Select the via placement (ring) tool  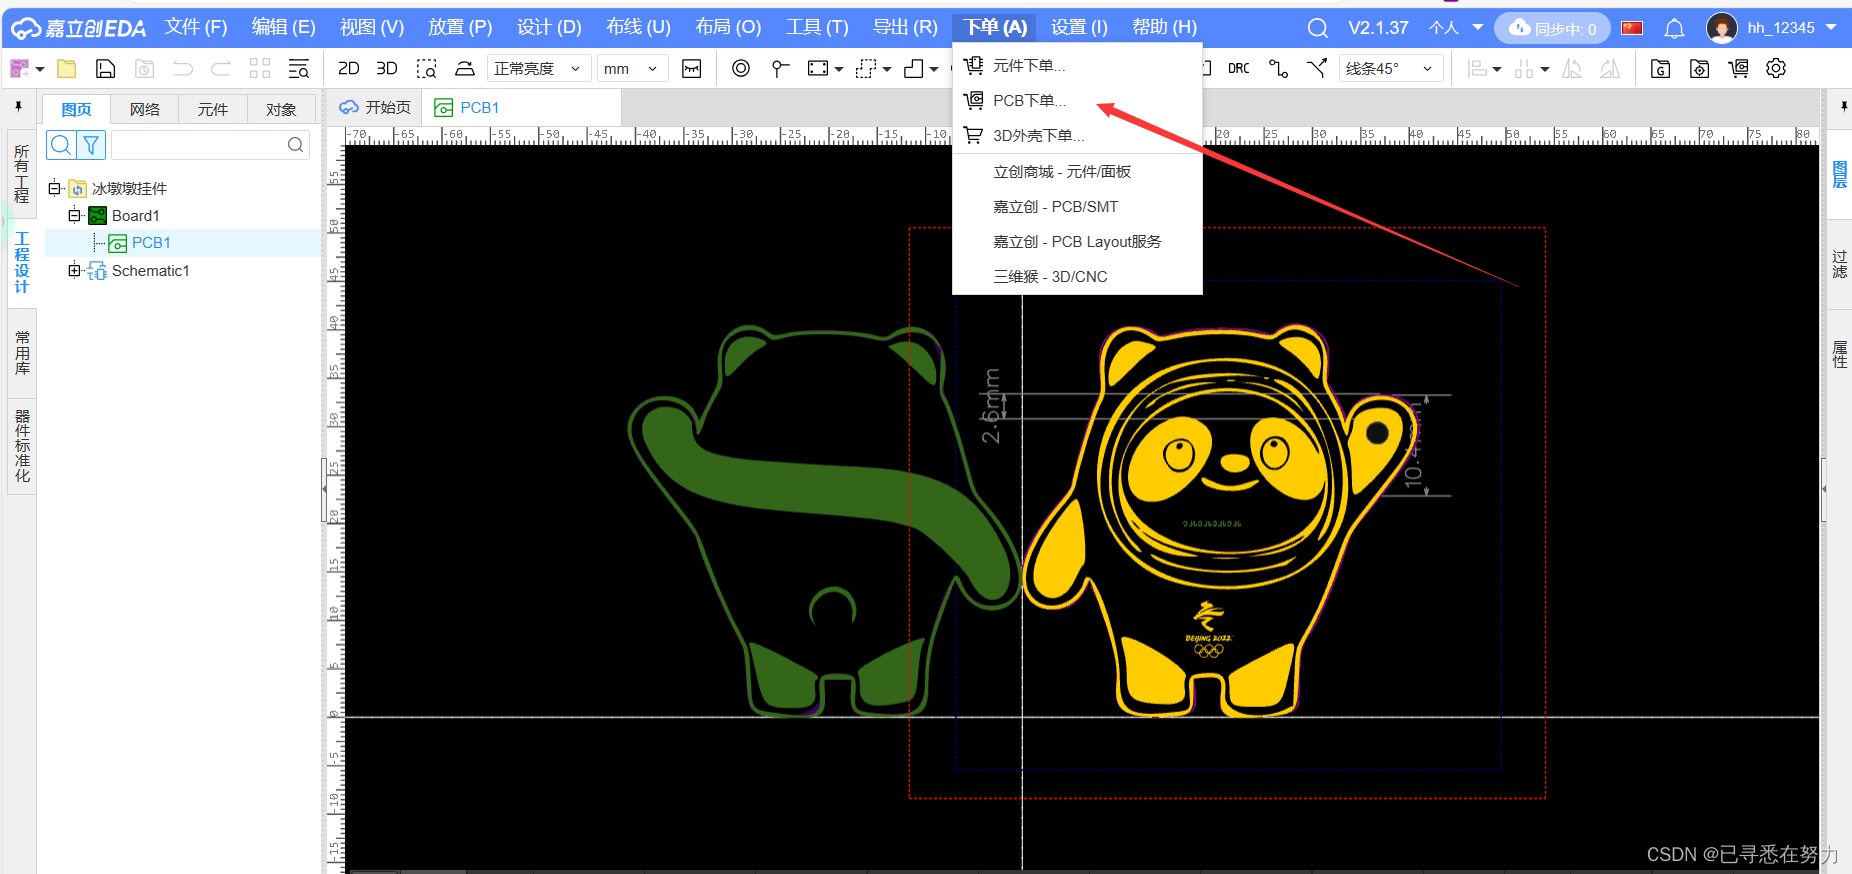pyautogui.click(x=741, y=68)
